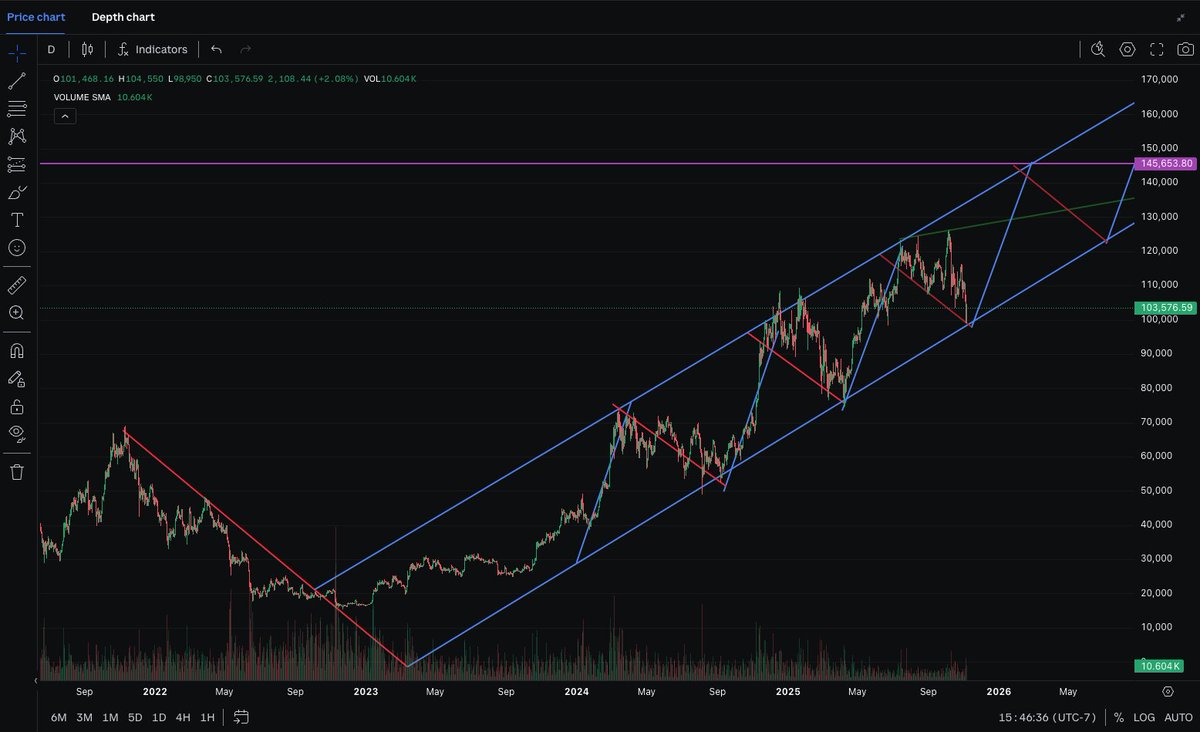Select the 3M date range
1200x732 pixels.
point(84,717)
